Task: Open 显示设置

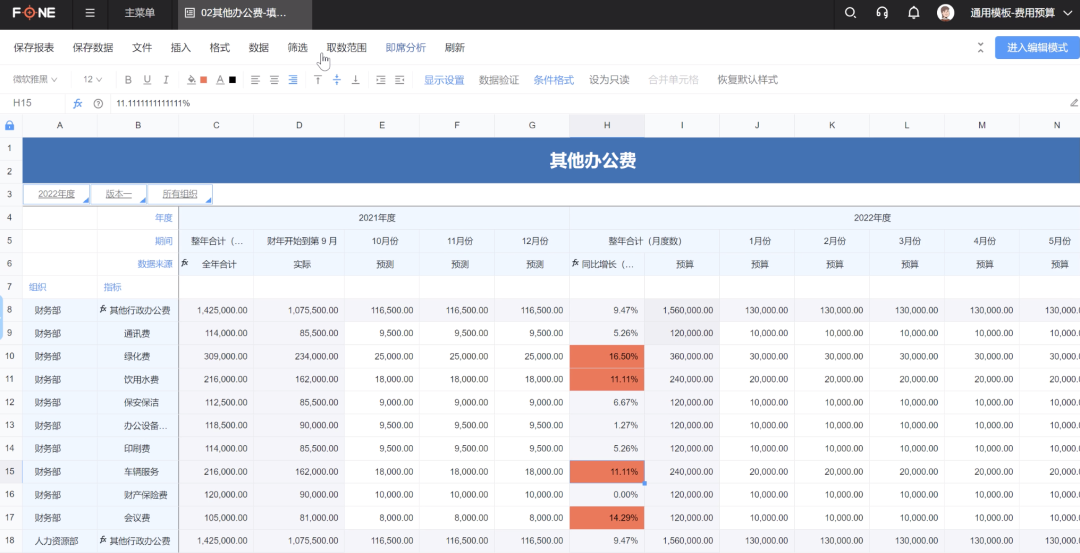Action: [444, 80]
